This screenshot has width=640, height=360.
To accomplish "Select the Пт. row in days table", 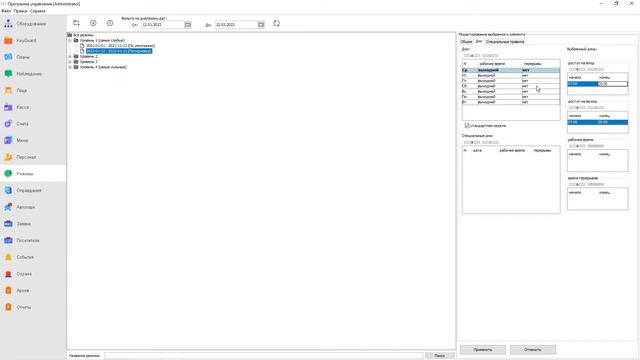I will point(511,81).
